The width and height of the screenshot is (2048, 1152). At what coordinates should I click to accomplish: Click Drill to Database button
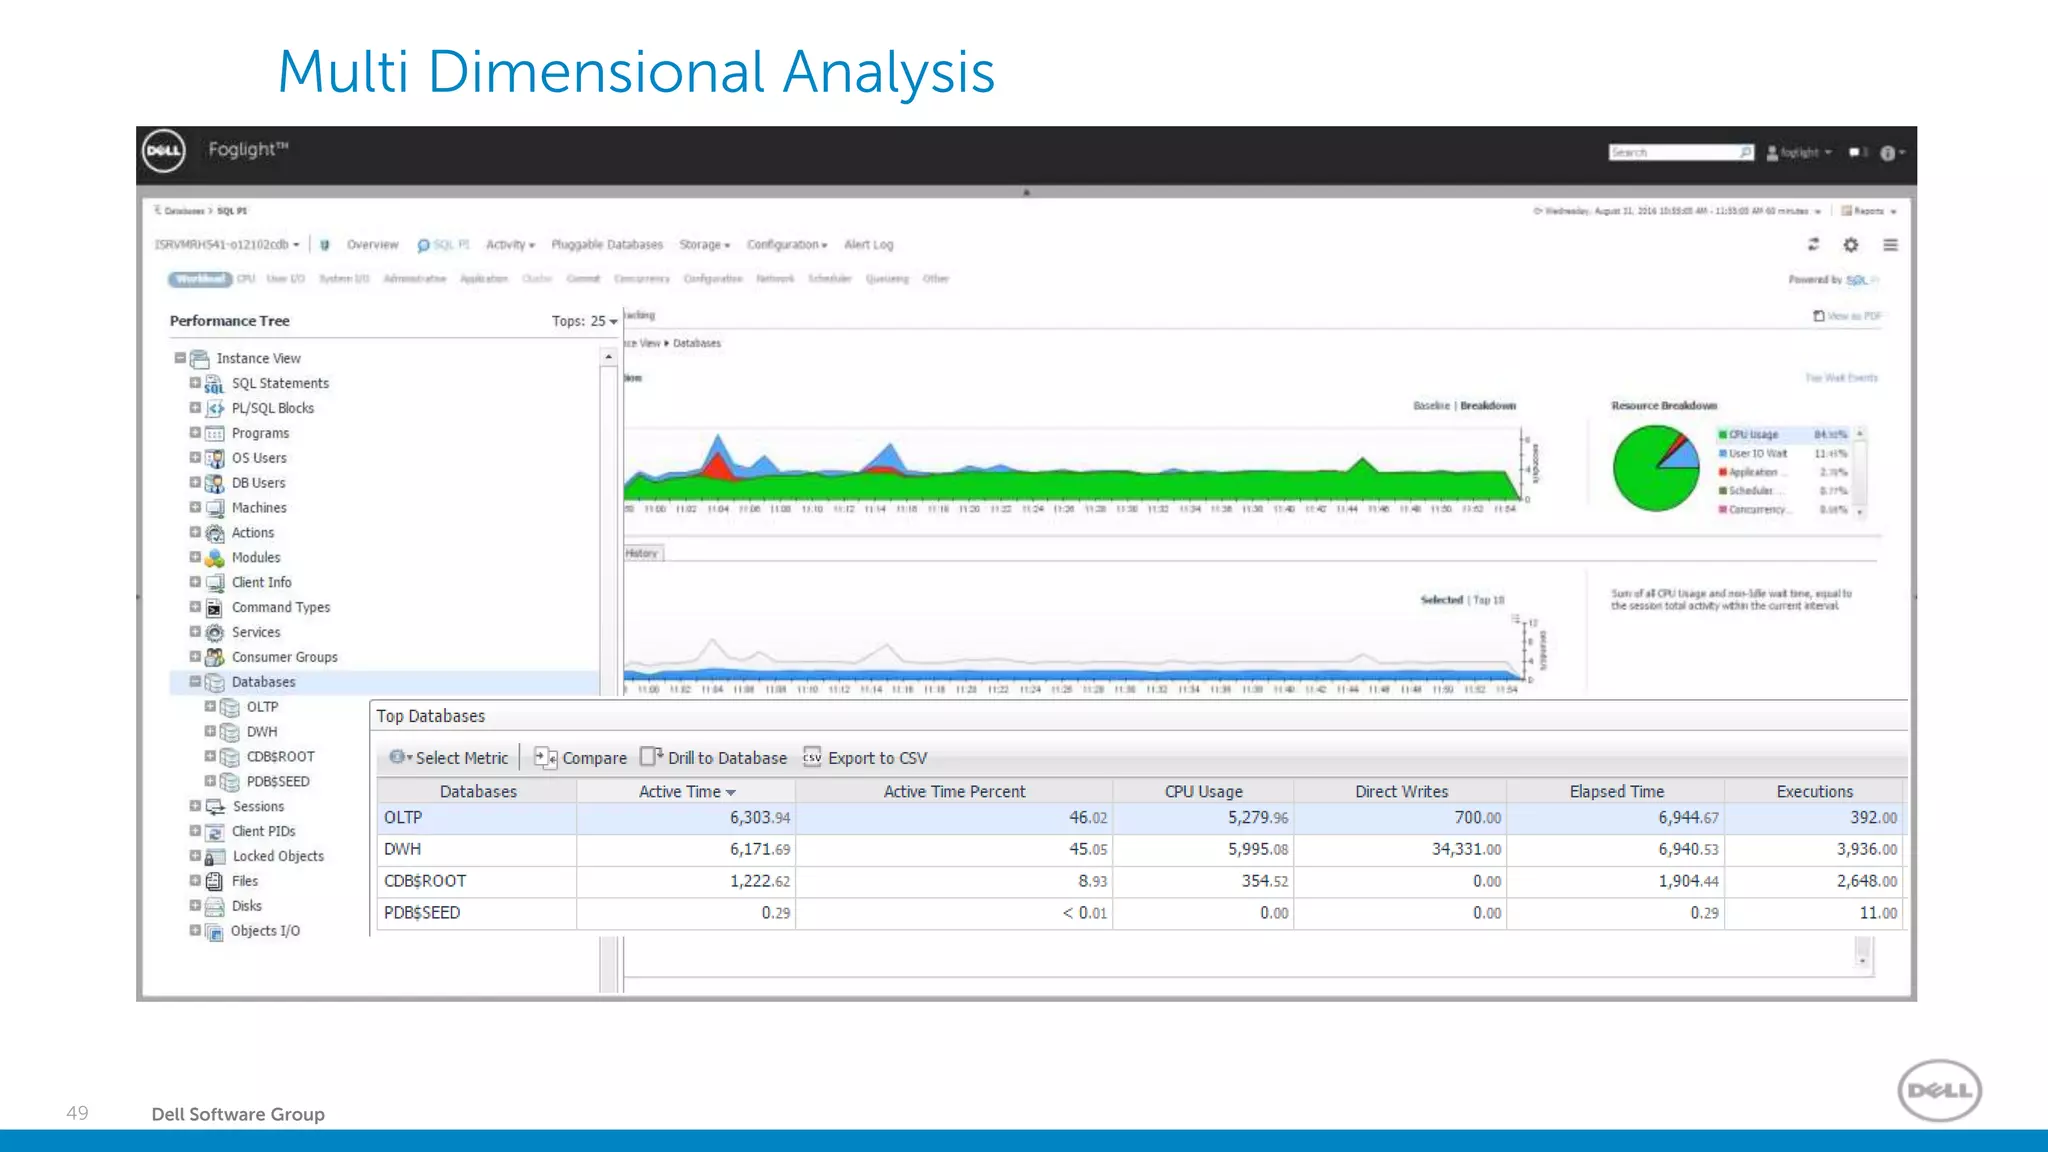pos(713,758)
